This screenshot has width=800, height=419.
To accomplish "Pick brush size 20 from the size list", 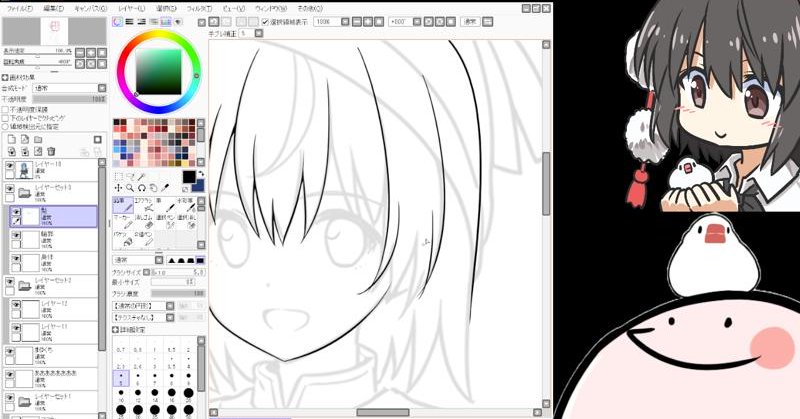I will point(188,396).
